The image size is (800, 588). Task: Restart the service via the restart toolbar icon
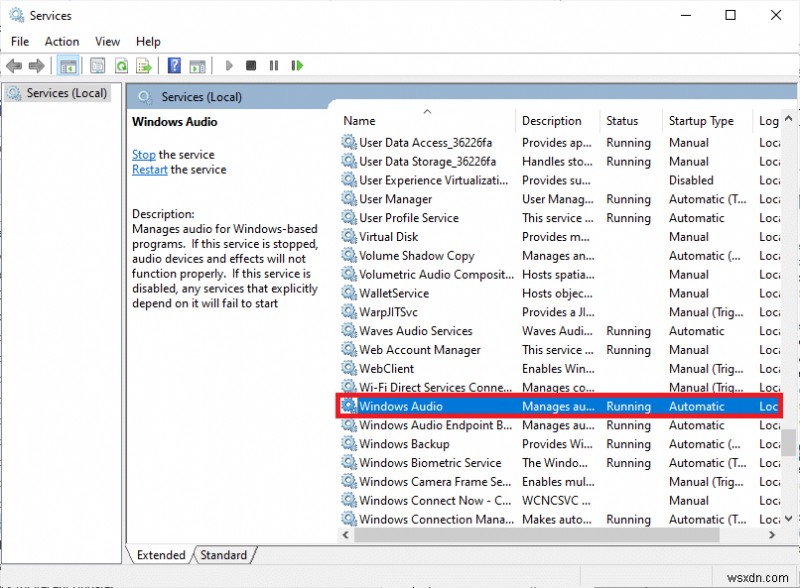[x=297, y=66]
